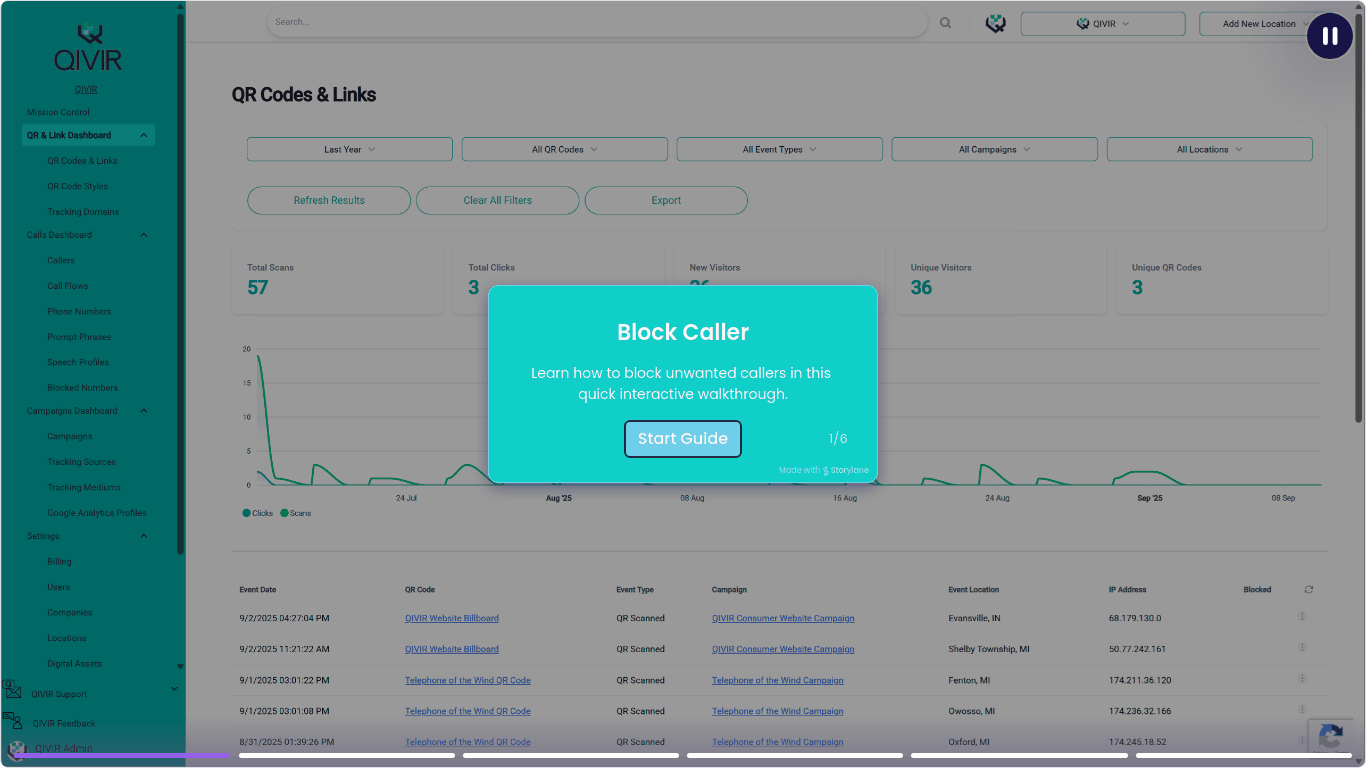The height and width of the screenshot is (768, 1366).
Task: Click the QIVIR logo in the sidebar
Action: 88,48
